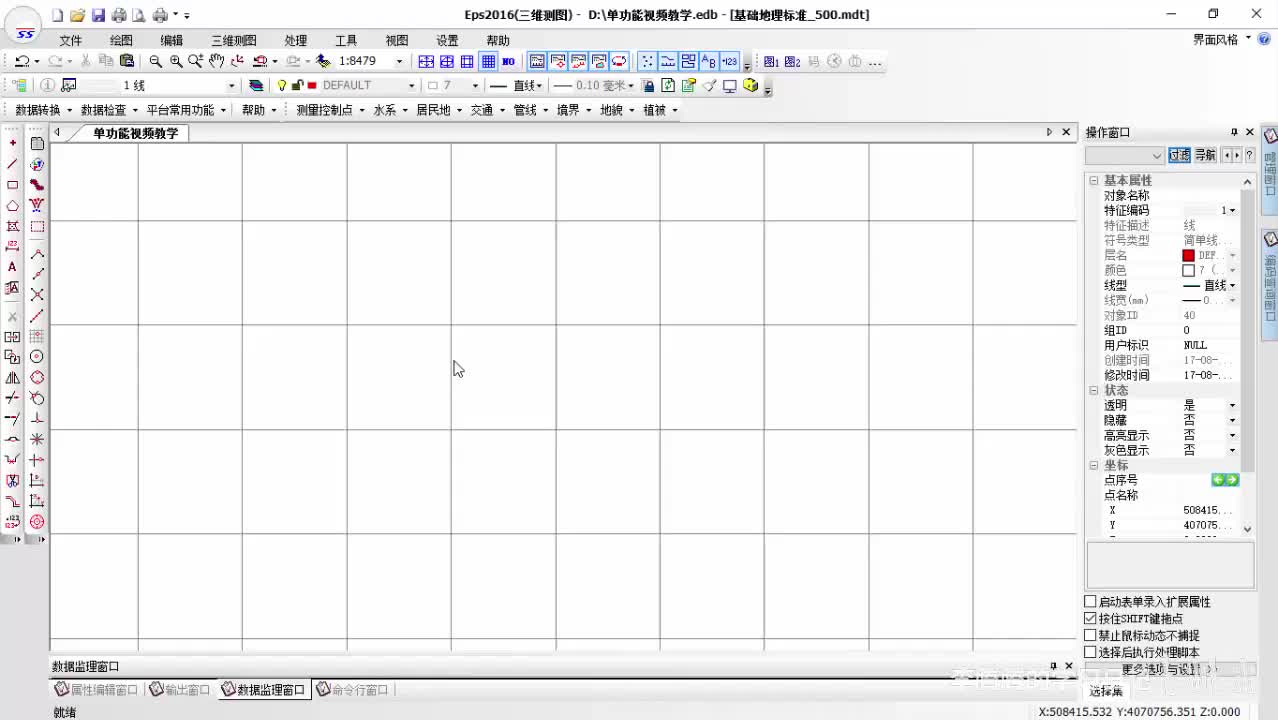Open the 三维测图 menu
1278x720 pixels.
tap(233, 41)
